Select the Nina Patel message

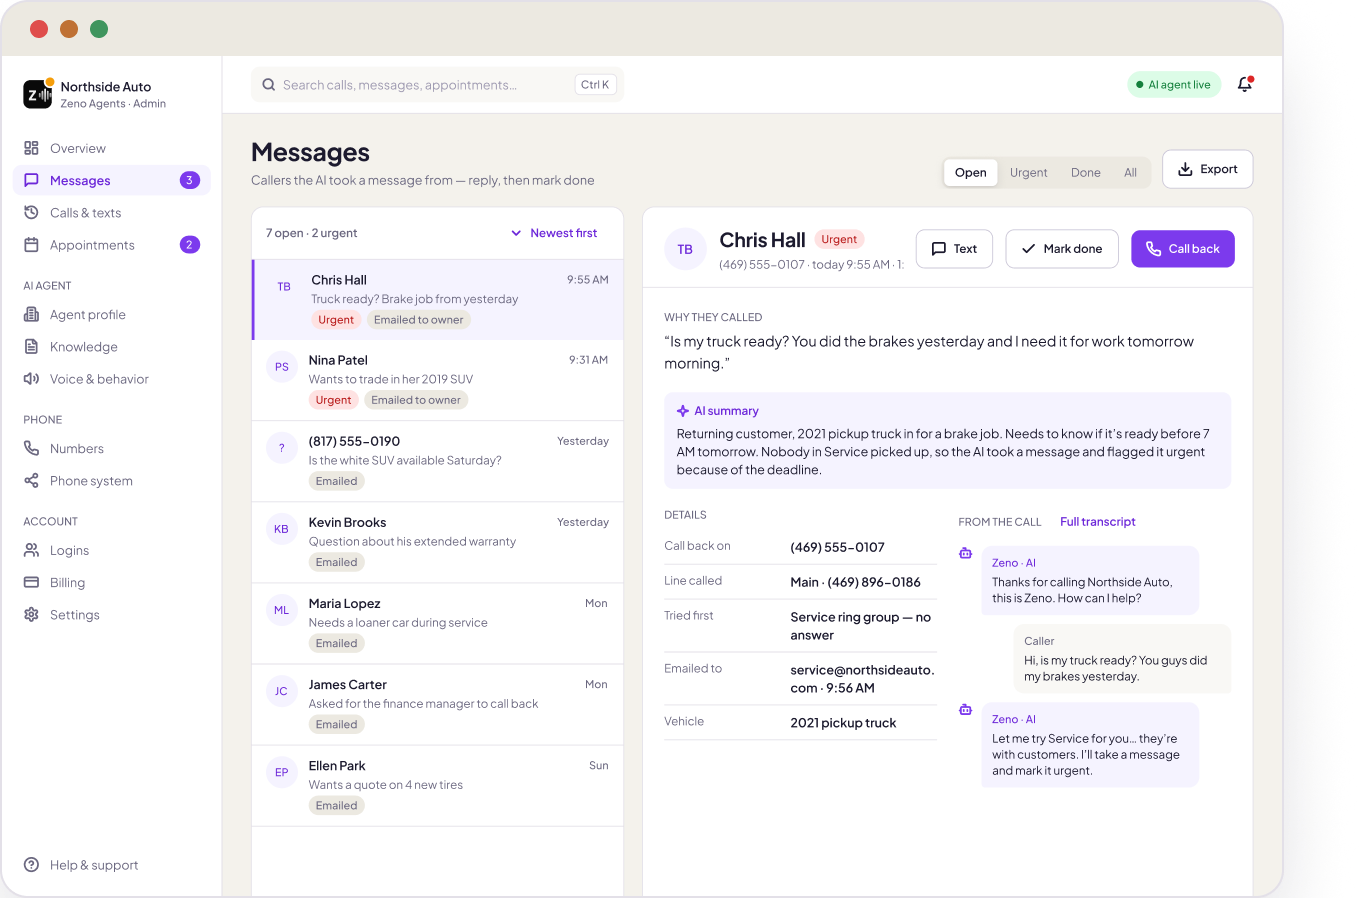(x=437, y=380)
